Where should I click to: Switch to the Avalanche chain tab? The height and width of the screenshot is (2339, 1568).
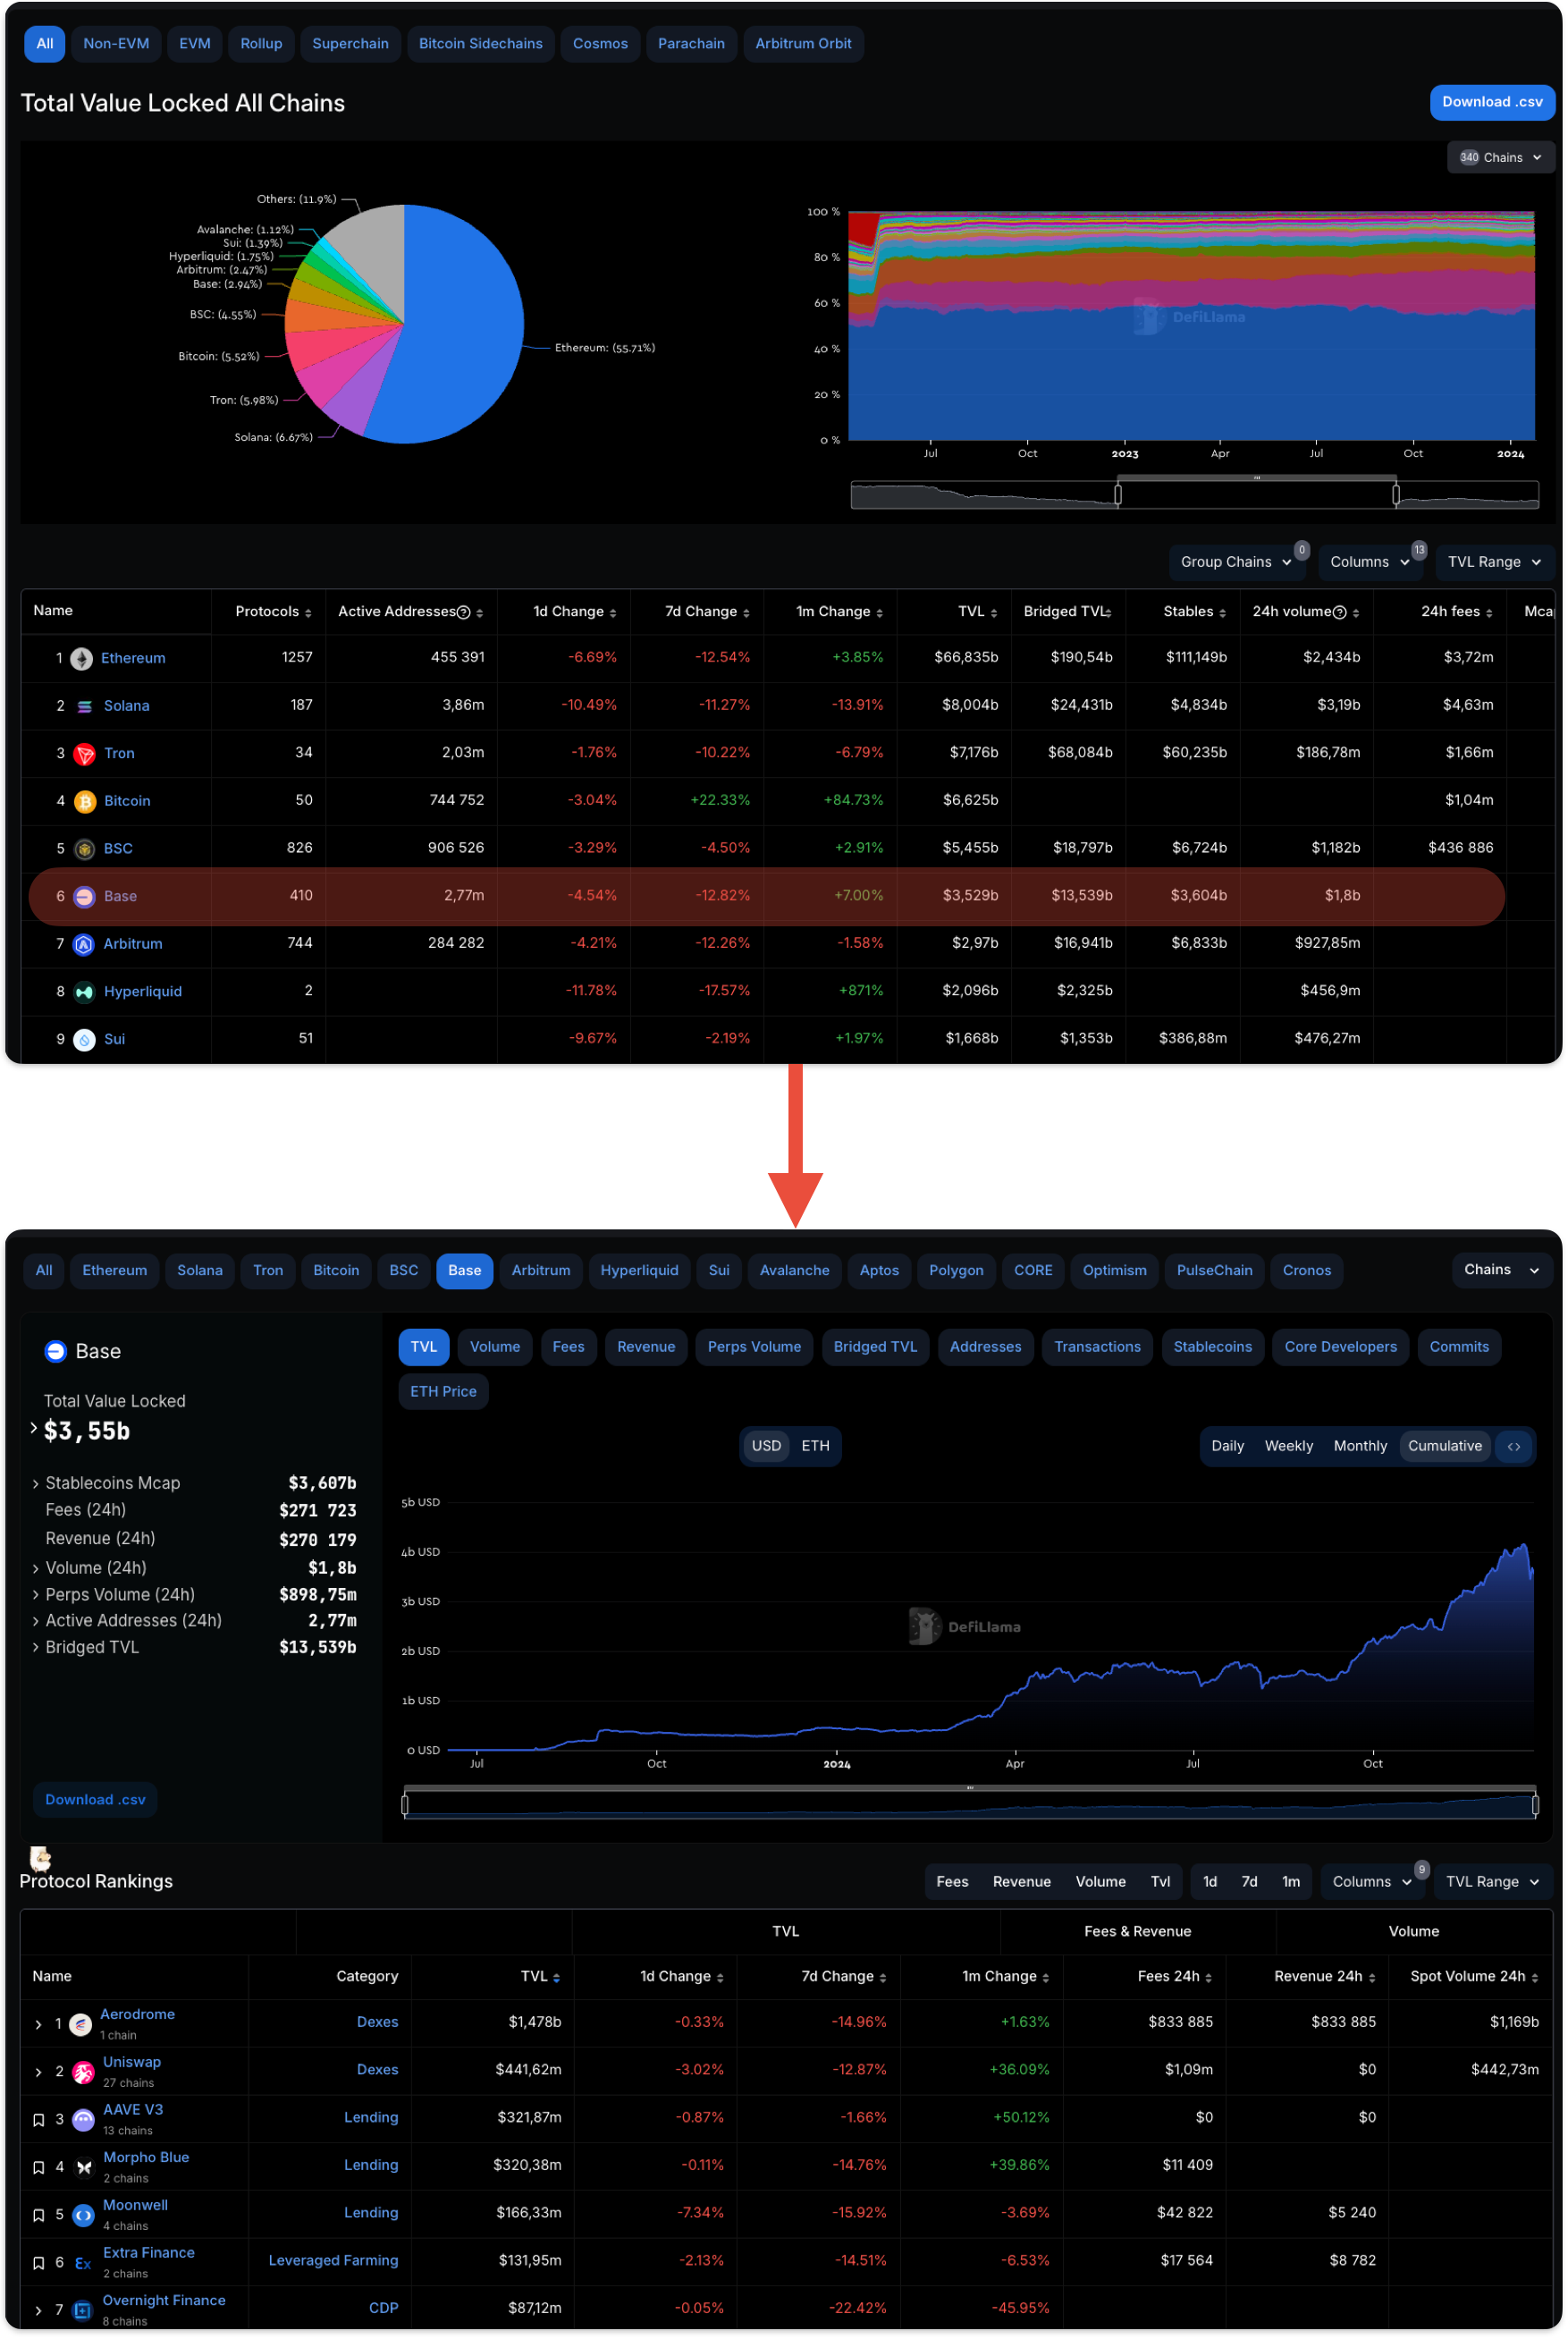click(x=794, y=1271)
